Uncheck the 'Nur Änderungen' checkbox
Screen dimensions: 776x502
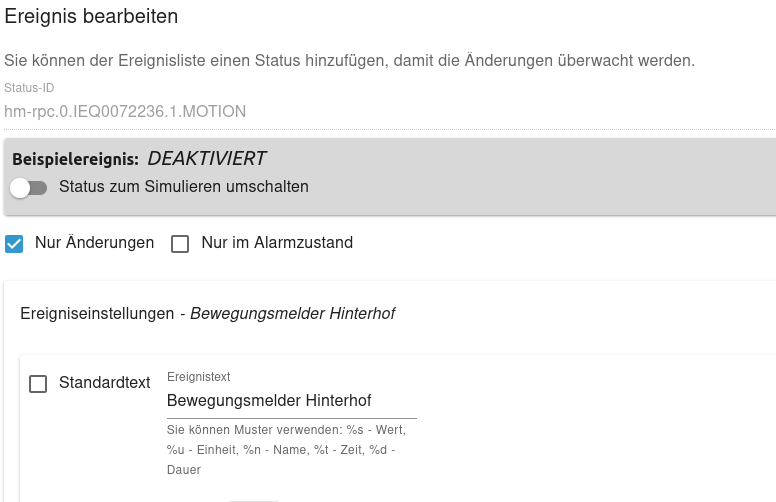point(14,243)
